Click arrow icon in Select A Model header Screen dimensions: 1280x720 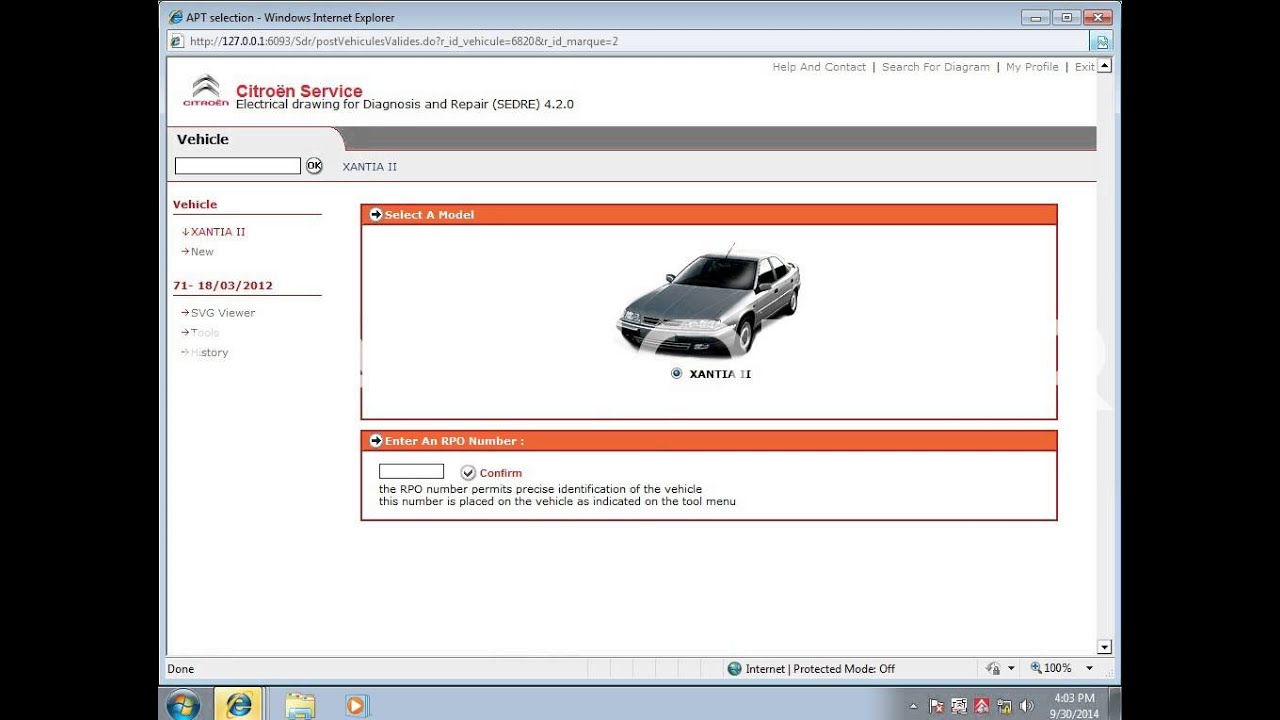[x=376, y=214]
